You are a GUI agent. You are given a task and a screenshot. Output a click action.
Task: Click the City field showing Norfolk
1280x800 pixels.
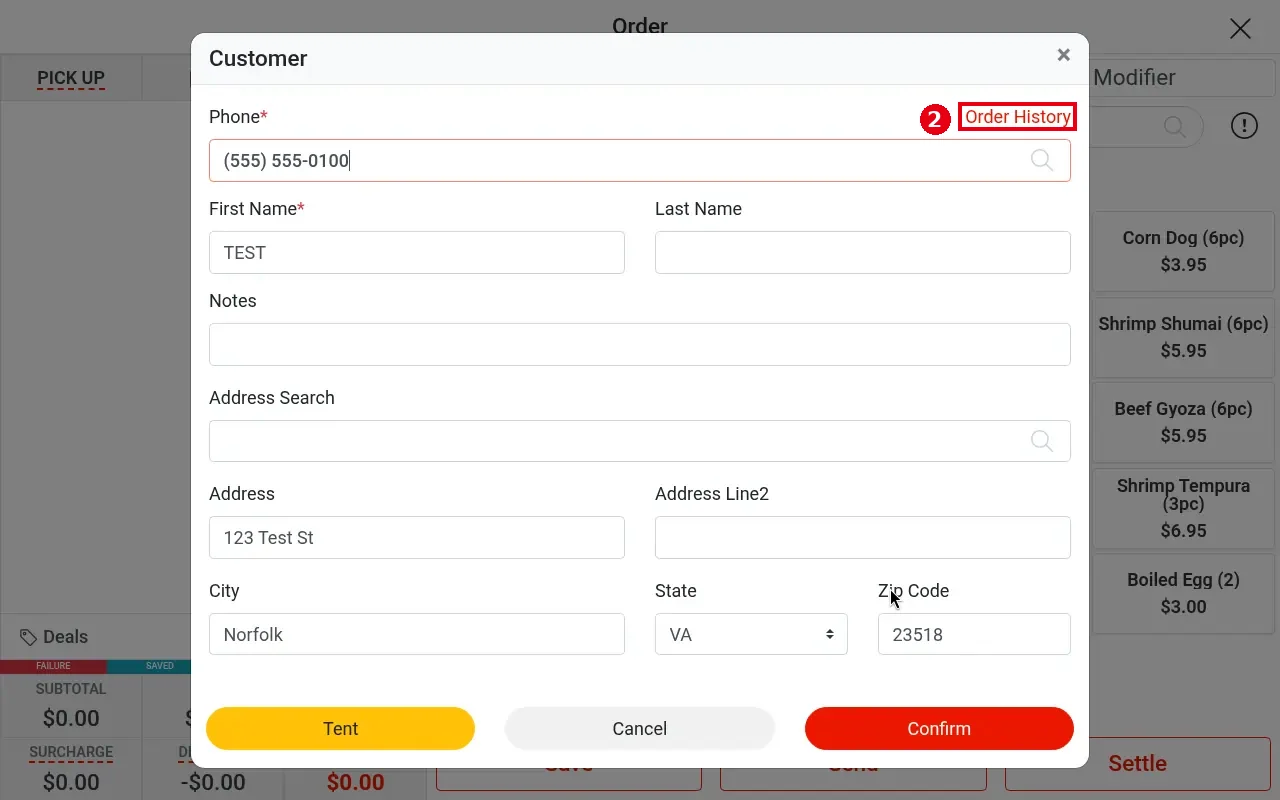[417, 634]
